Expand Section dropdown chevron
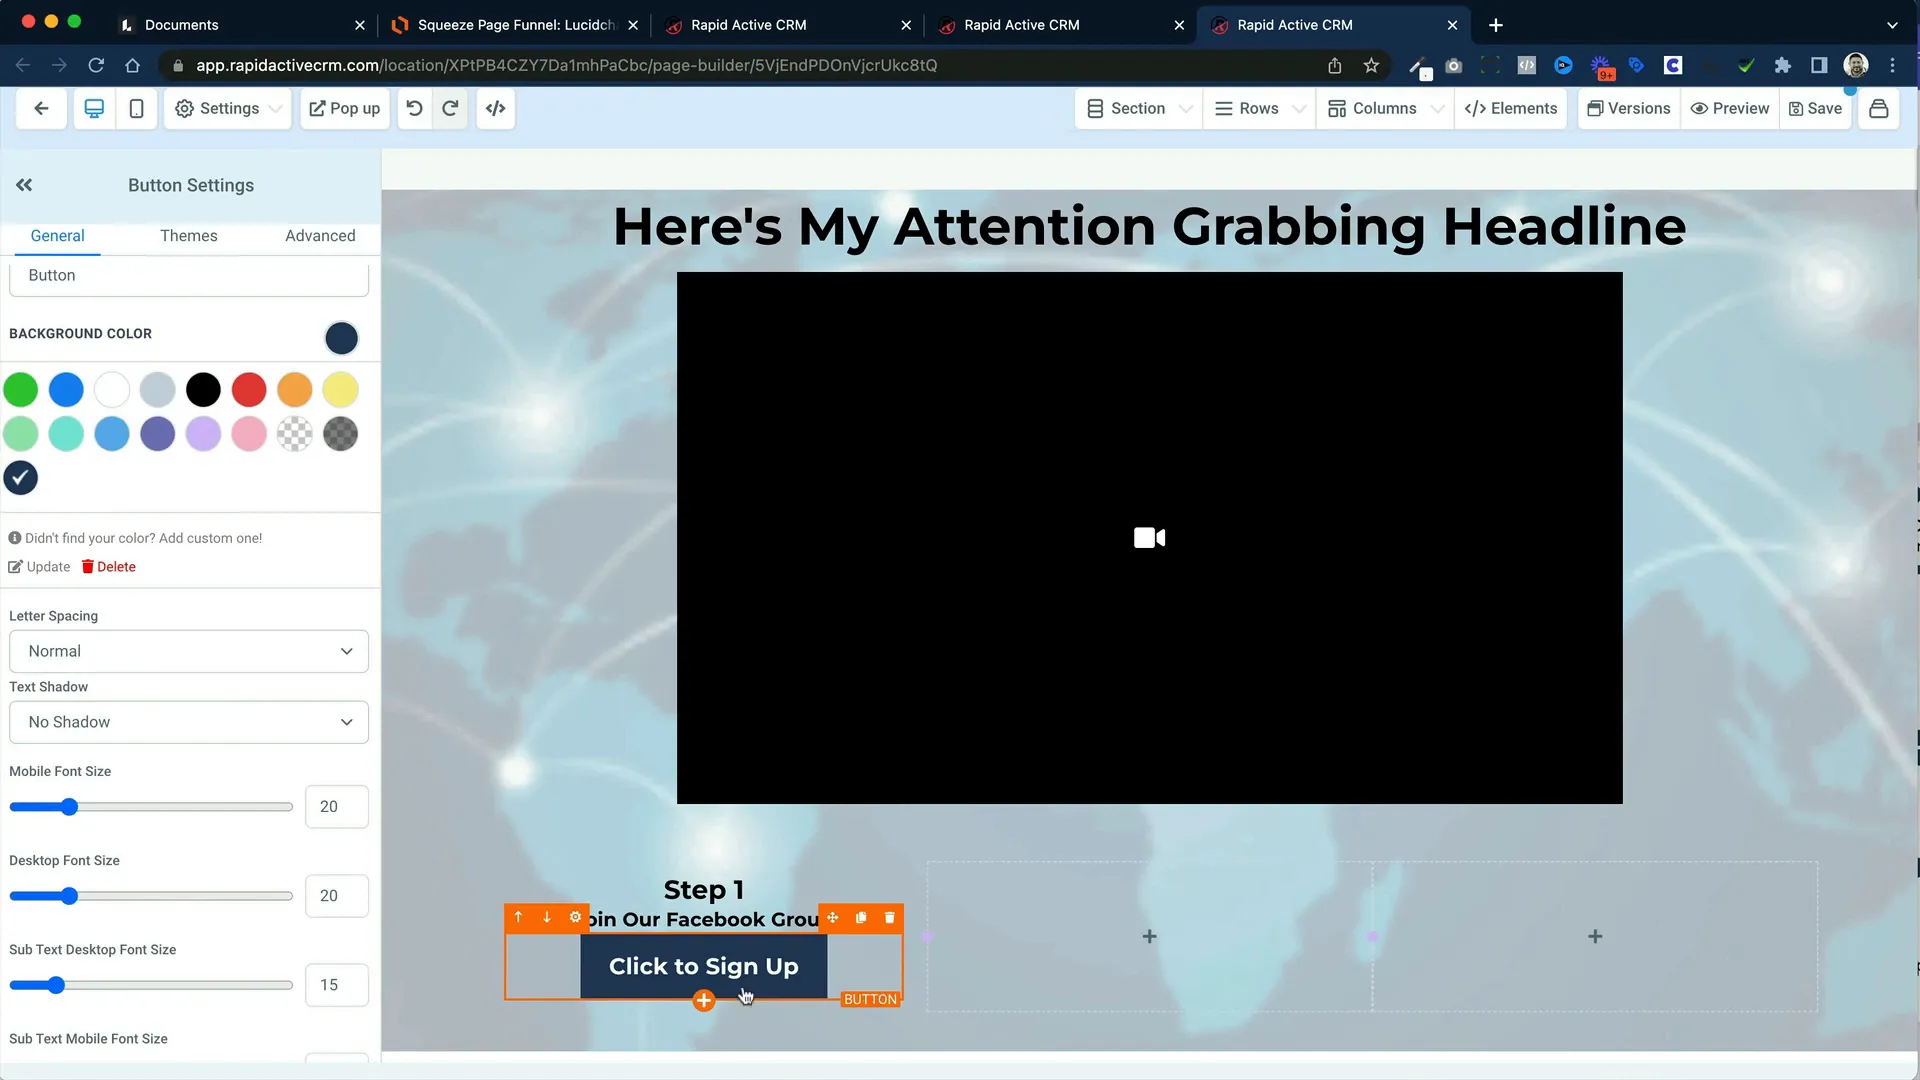Viewport: 1920px width, 1080px height. (1186, 108)
